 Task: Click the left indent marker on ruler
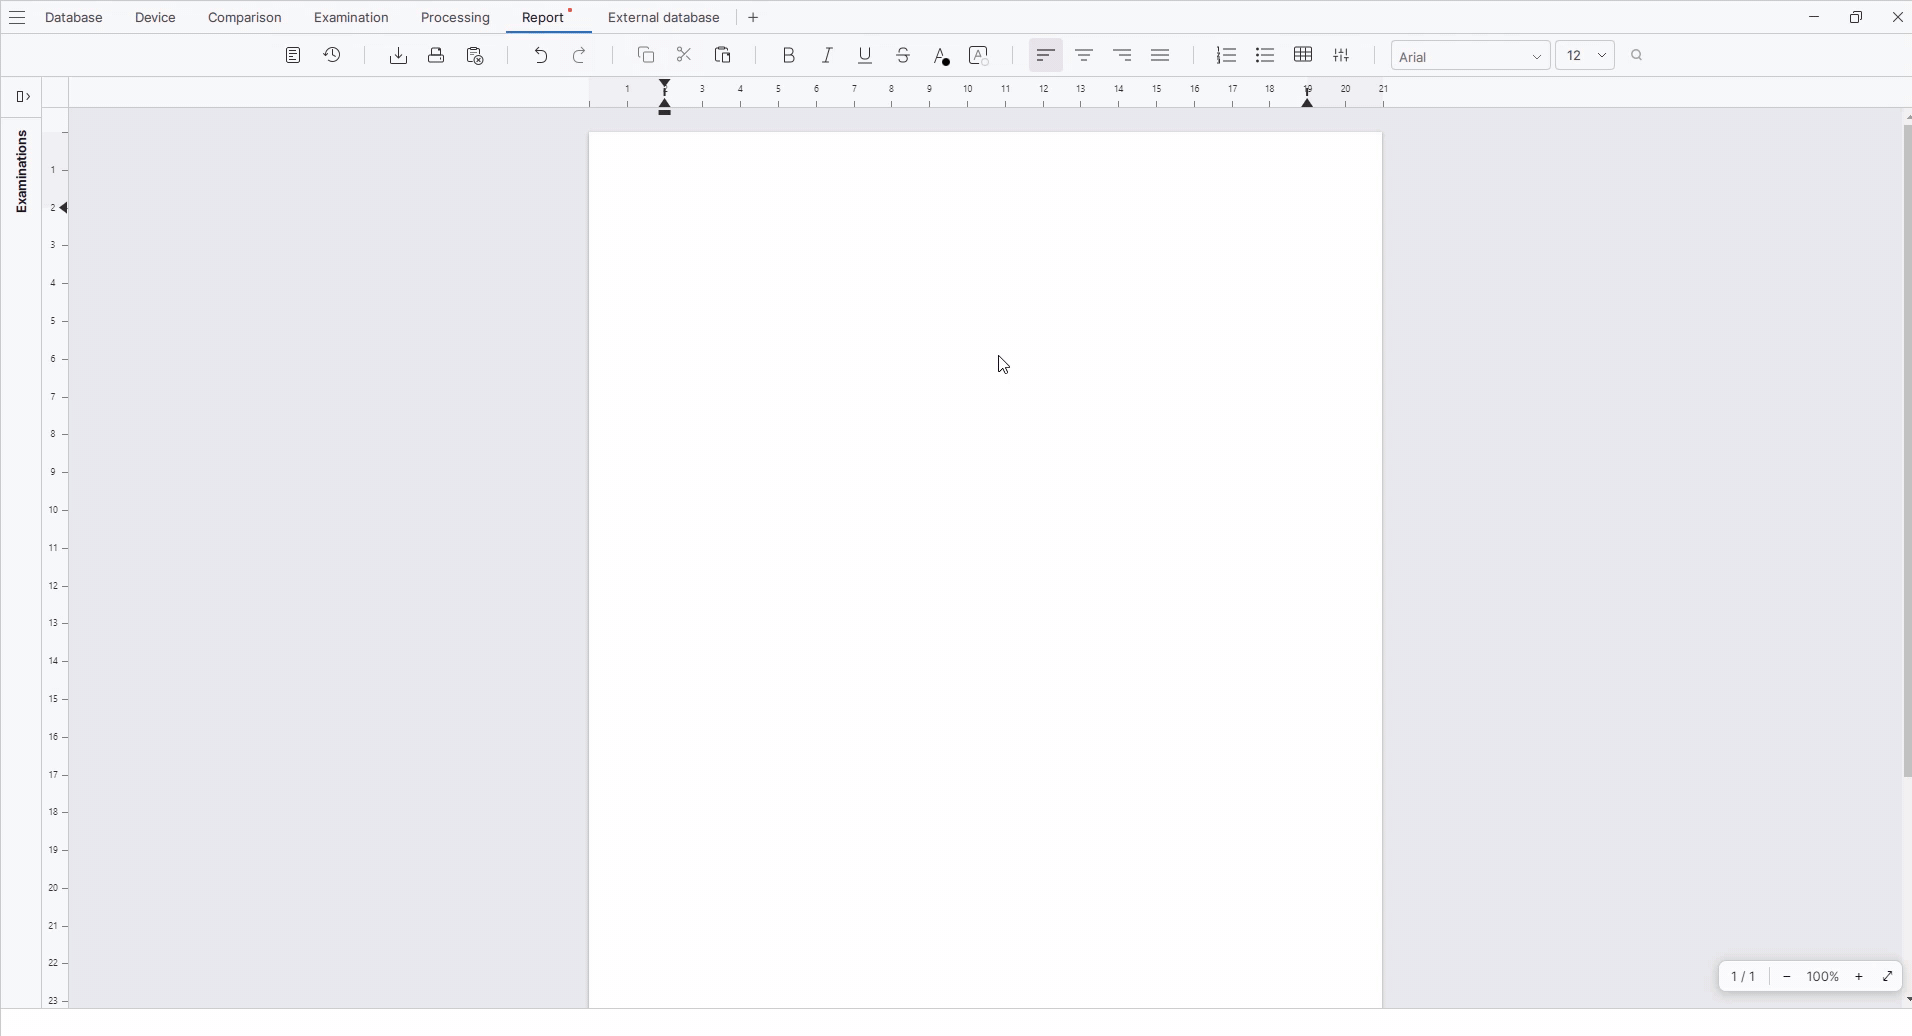pyautogui.click(x=666, y=105)
